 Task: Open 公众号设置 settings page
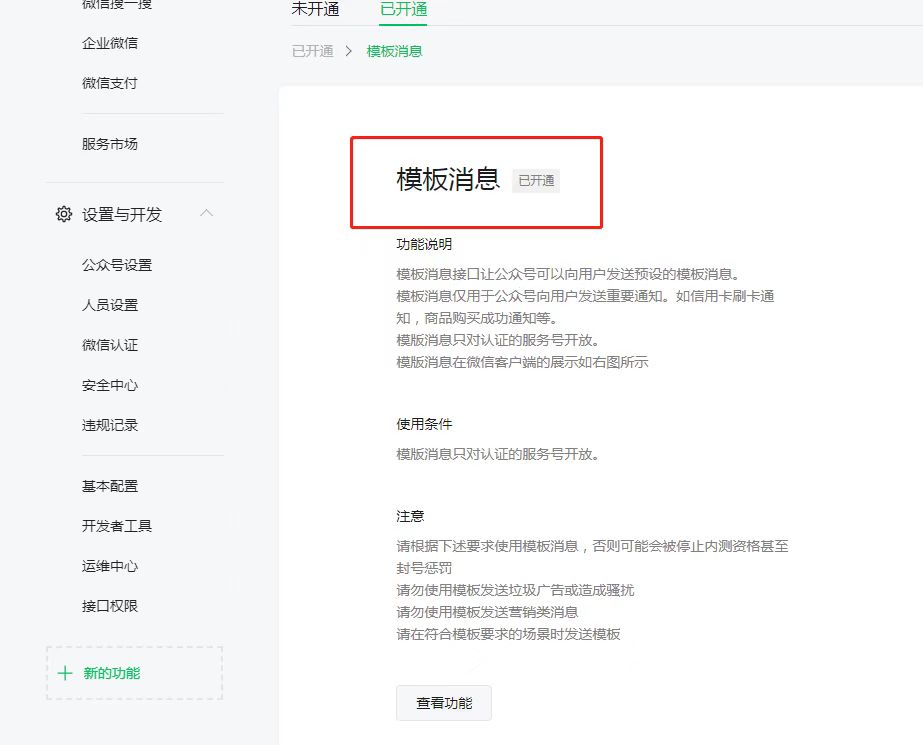[117, 265]
